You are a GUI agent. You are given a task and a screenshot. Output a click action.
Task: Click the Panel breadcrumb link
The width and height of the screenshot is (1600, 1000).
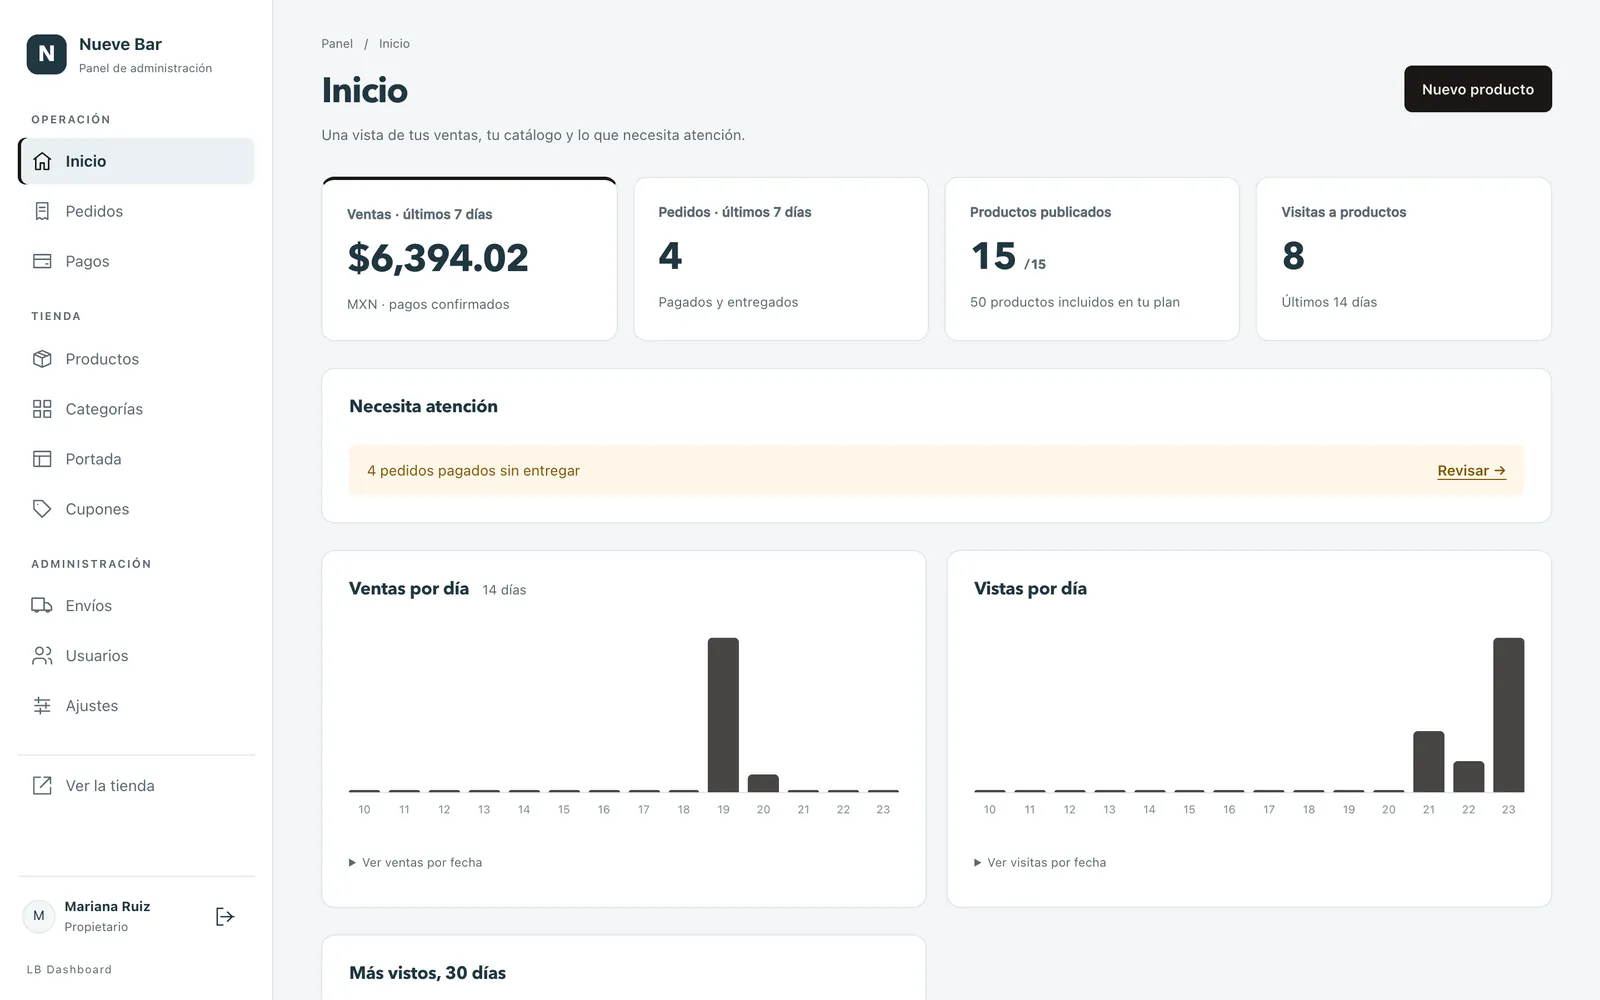click(x=337, y=44)
